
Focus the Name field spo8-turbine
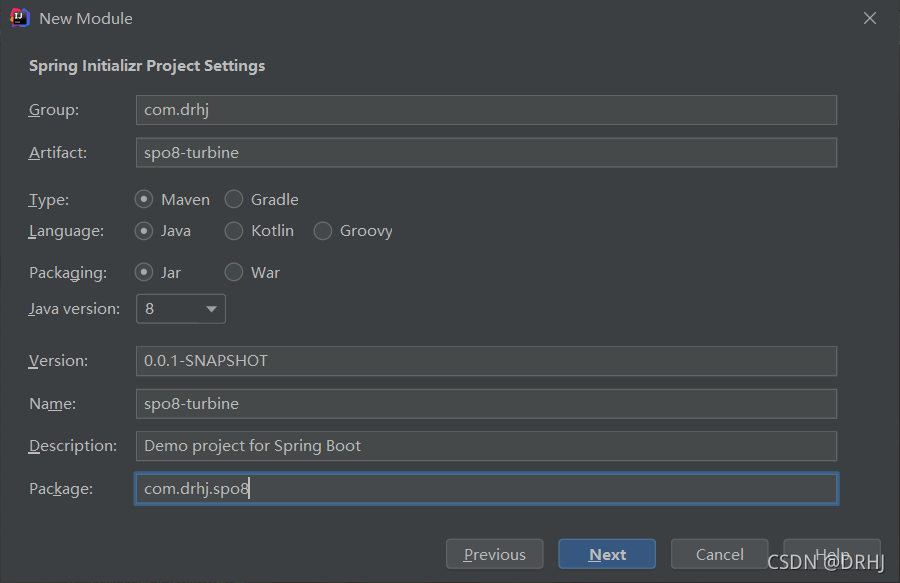click(x=486, y=404)
